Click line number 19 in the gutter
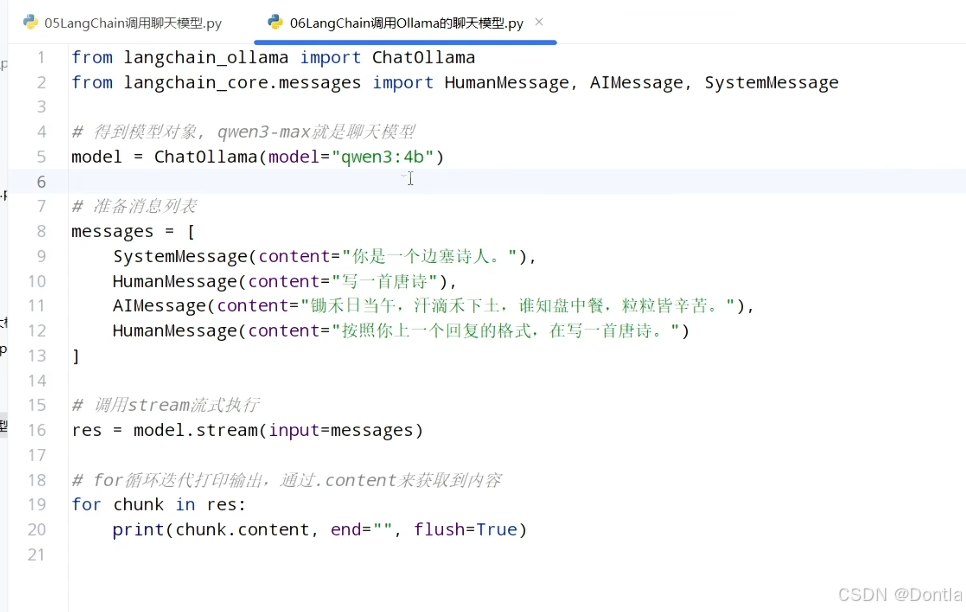This screenshot has height=612, width=966. click(37, 504)
